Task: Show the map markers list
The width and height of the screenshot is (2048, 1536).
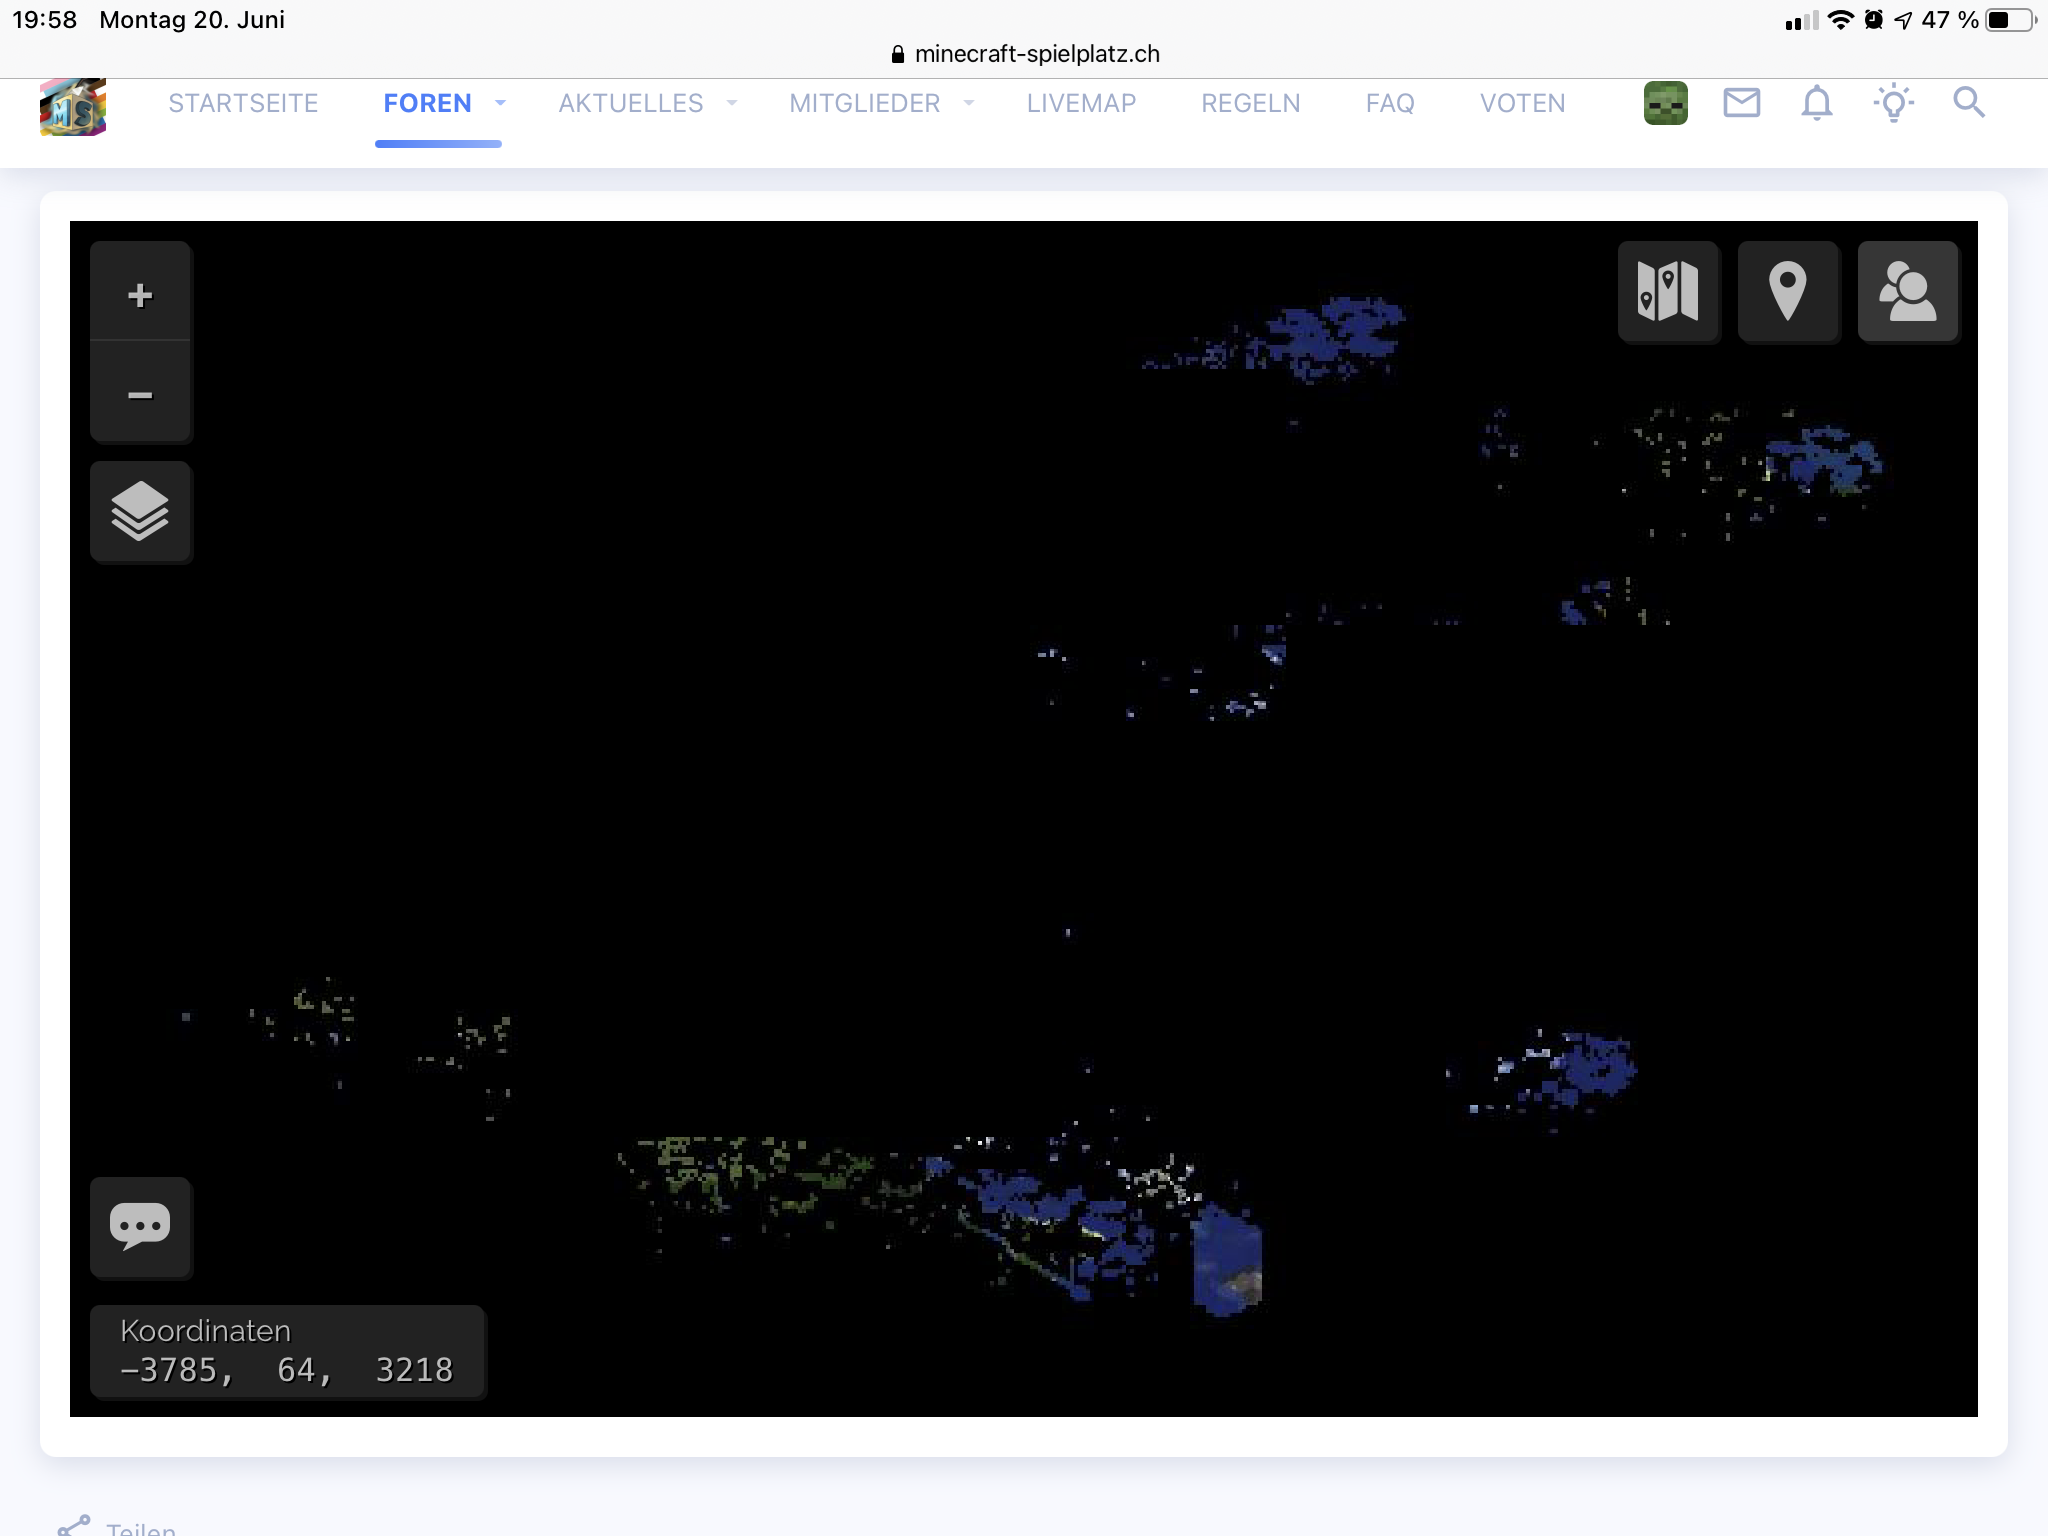Action: tap(1787, 292)
